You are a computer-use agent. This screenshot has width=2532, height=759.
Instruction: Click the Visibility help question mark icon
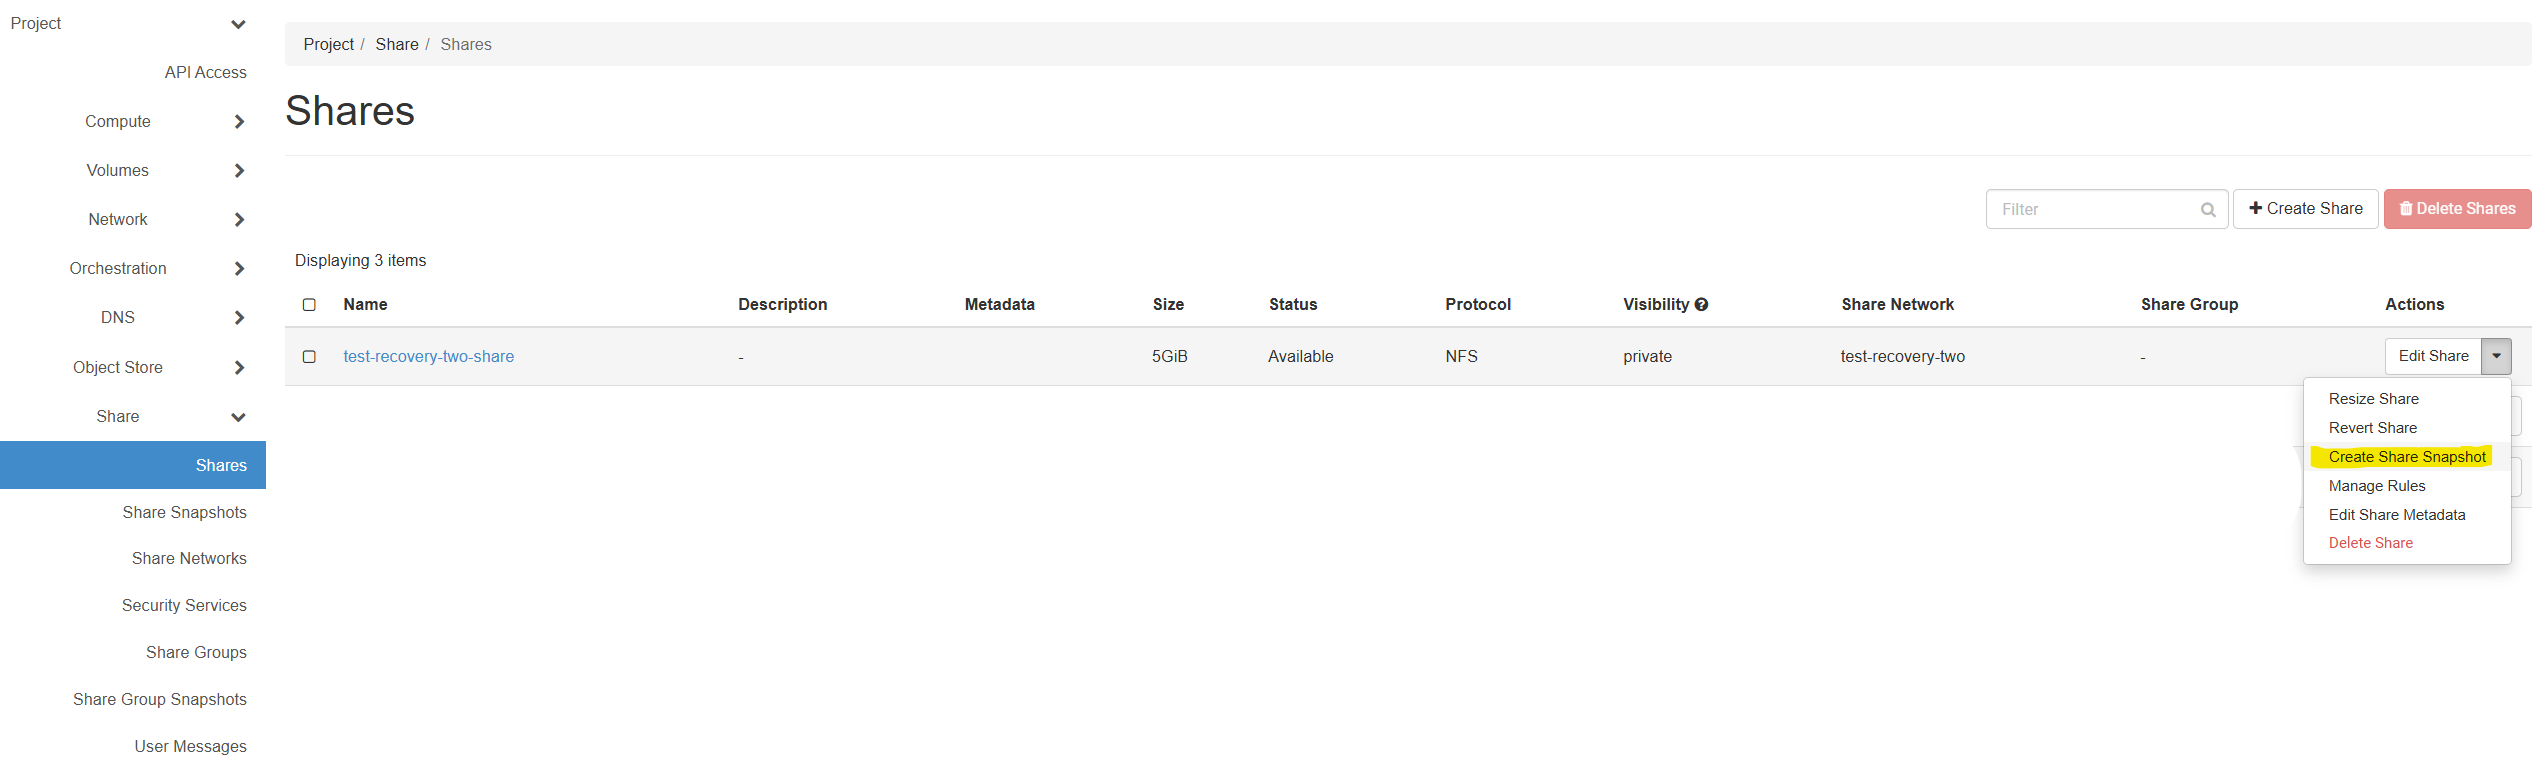(1701, 305)
